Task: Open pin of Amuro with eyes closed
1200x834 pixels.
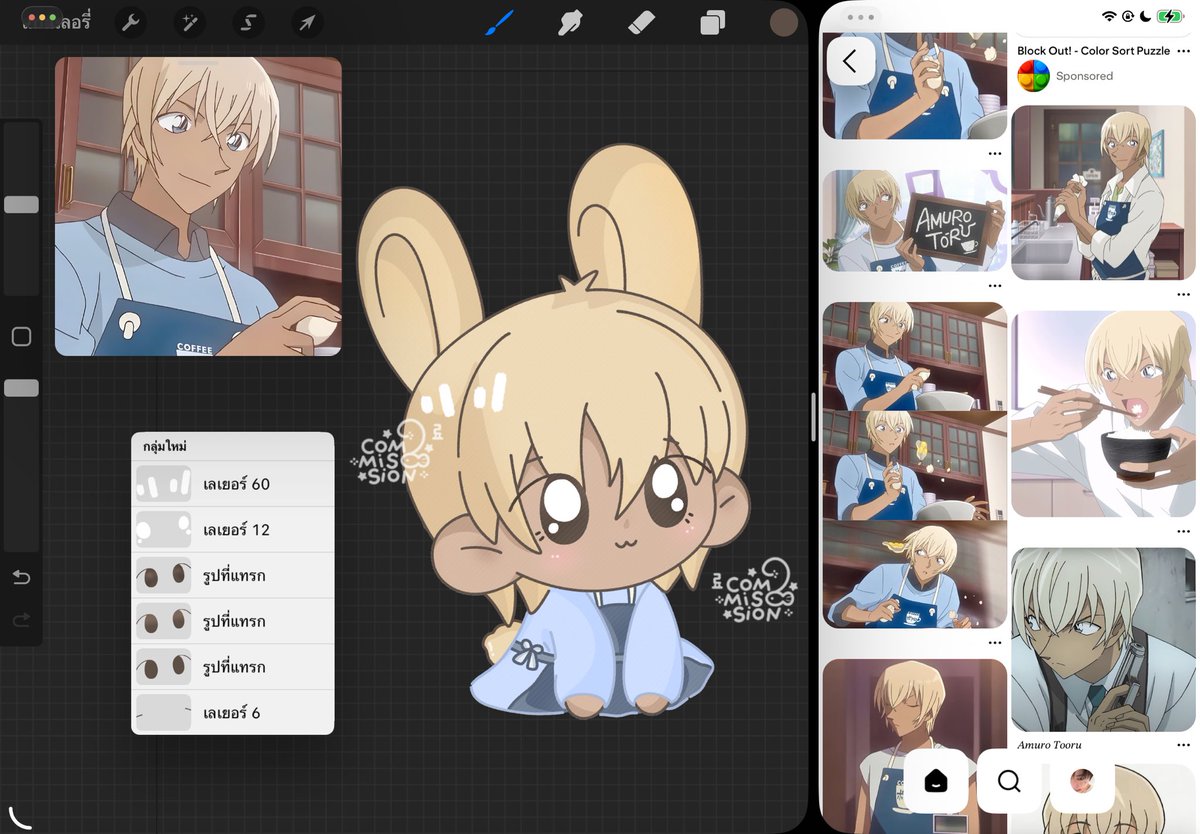Action: (x=915, y=746)
